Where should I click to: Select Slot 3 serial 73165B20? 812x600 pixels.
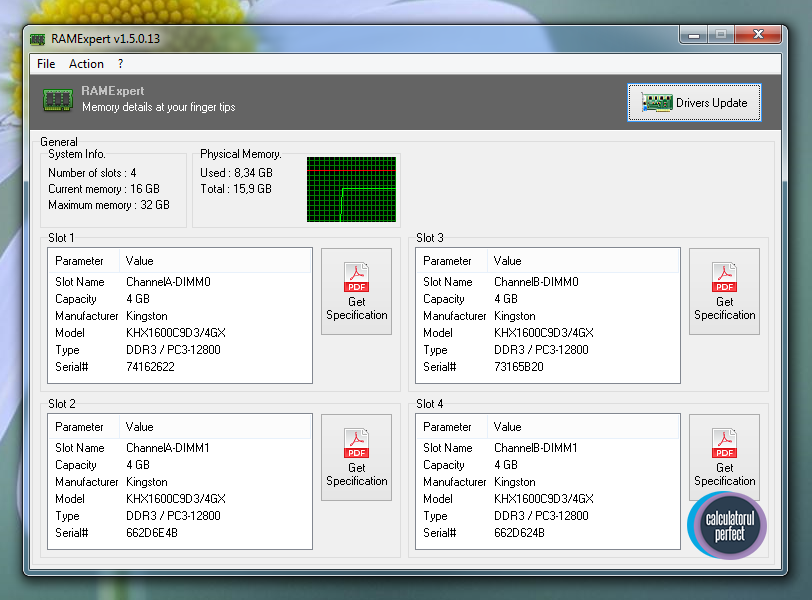point(519,367)
